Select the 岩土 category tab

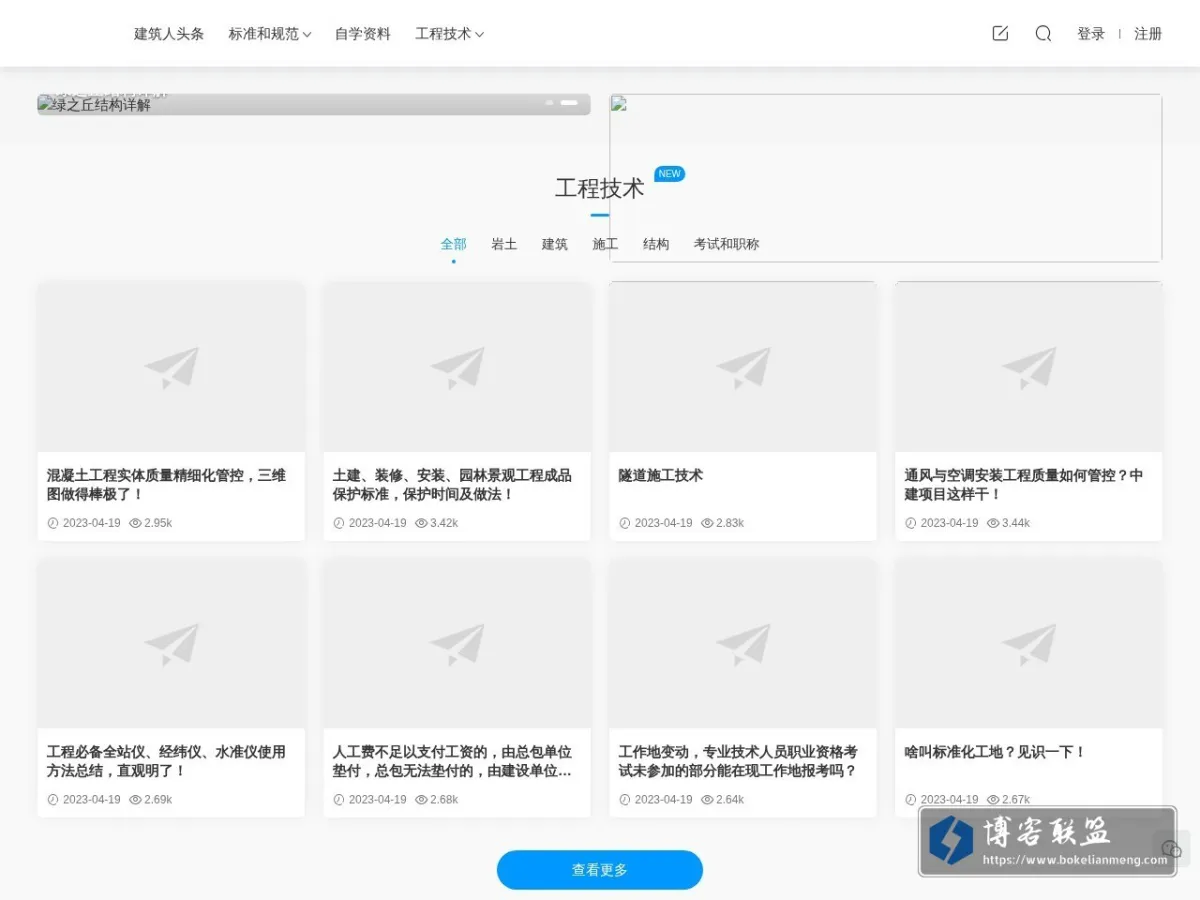(x=504, y=244)
